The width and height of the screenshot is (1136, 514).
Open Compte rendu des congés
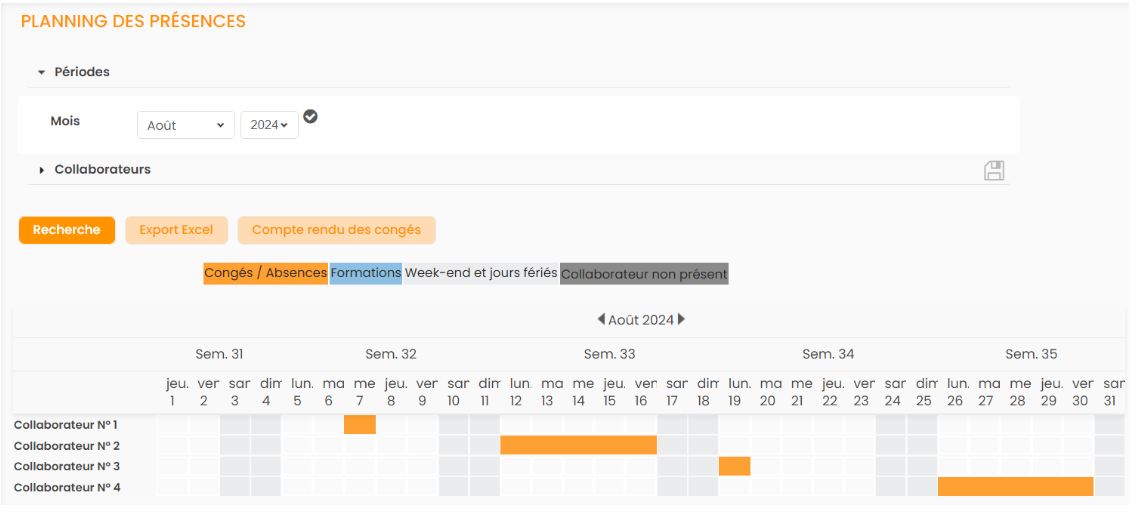(336, 230)
